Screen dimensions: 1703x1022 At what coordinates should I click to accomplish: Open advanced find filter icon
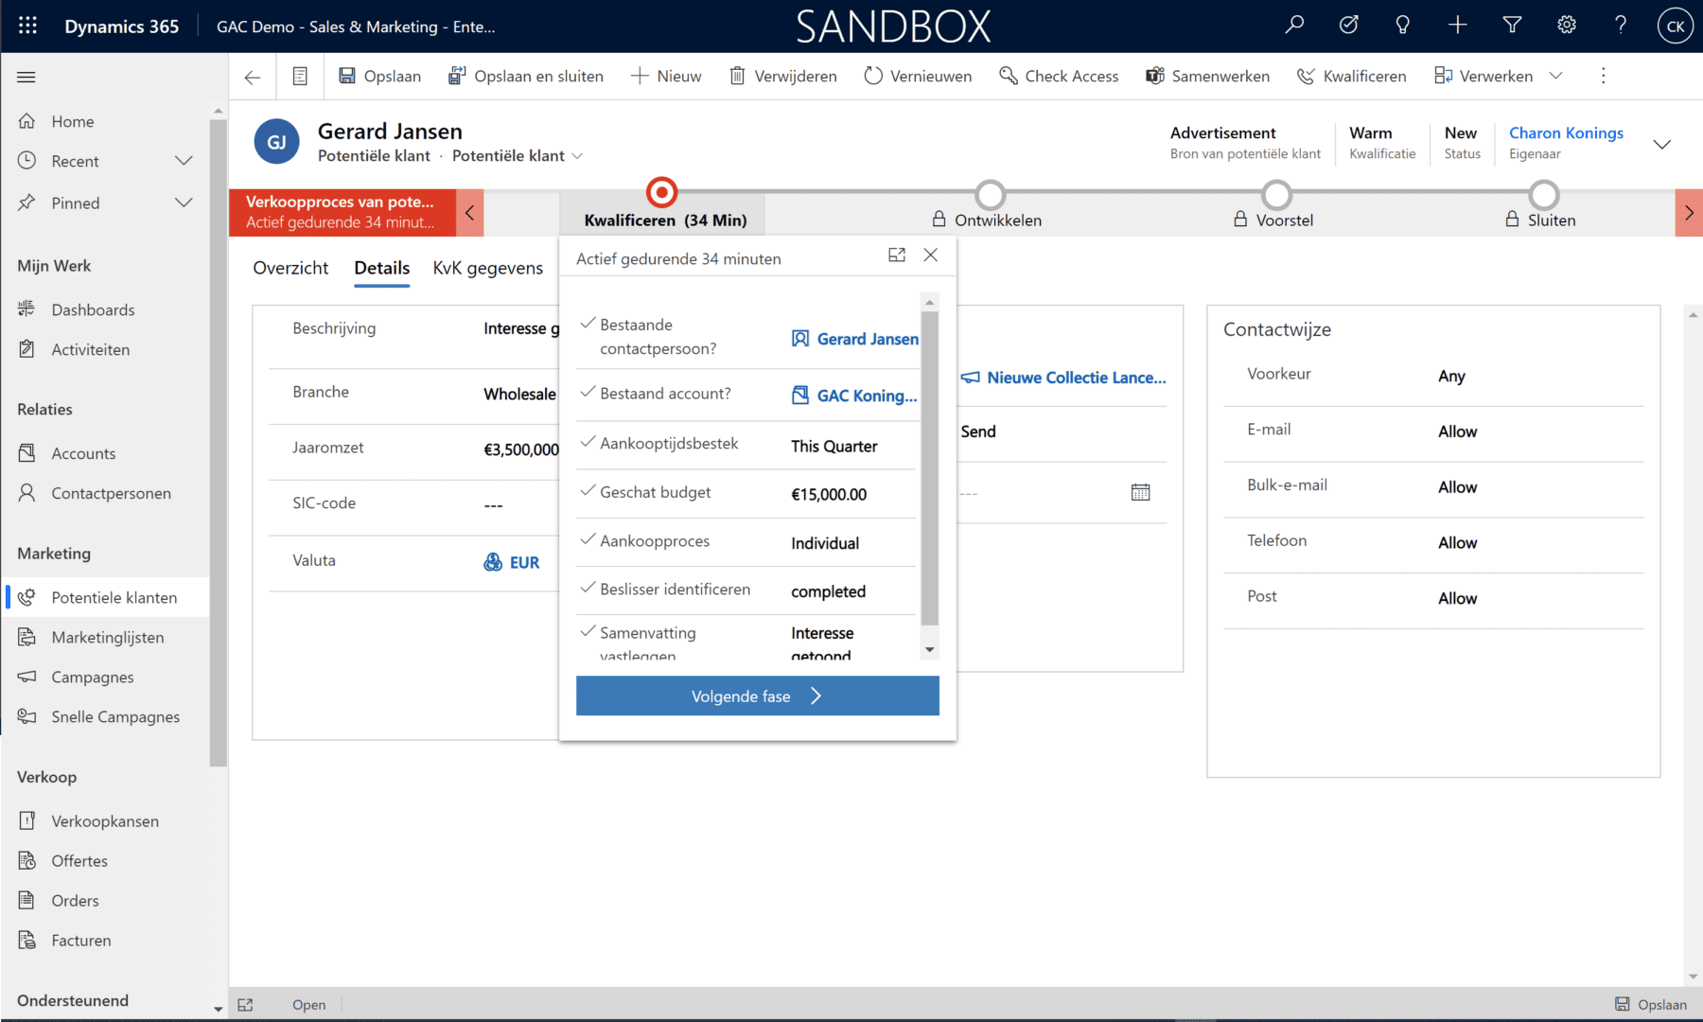1512,25
